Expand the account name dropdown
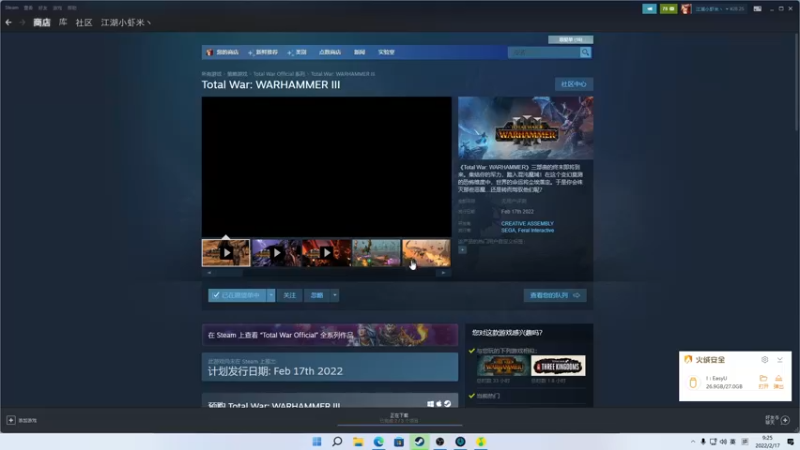The height and width of the screenshot is (450, 800). pos(719,9)
